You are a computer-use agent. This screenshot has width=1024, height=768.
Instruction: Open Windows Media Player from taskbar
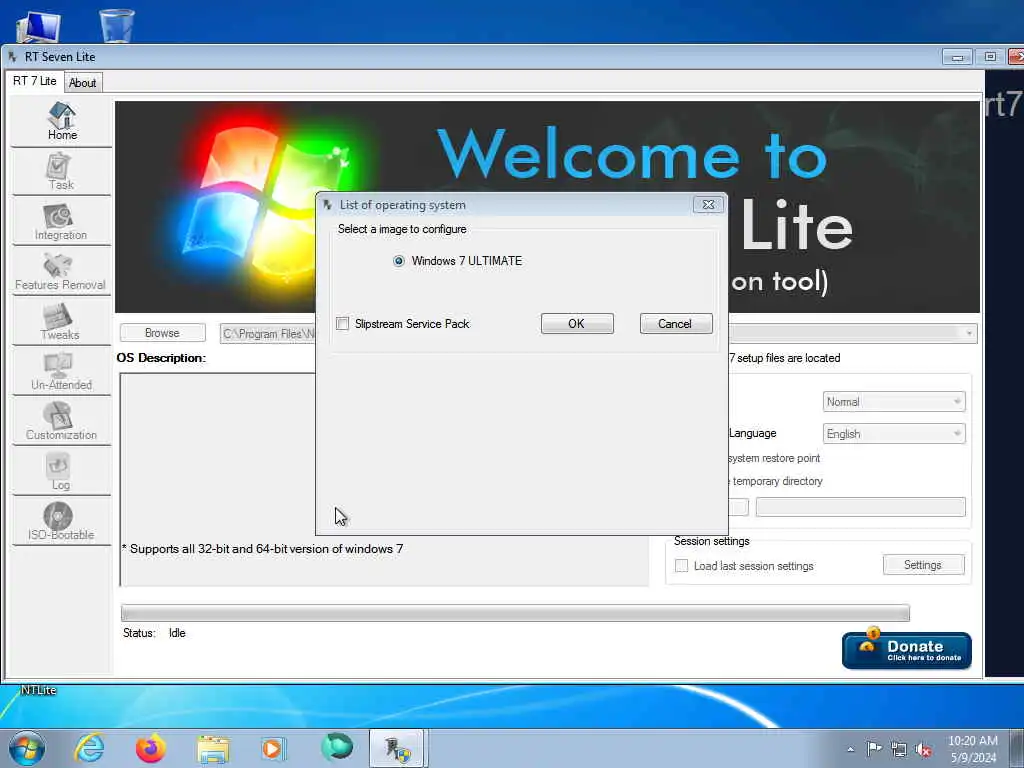(x=274, y=748)
